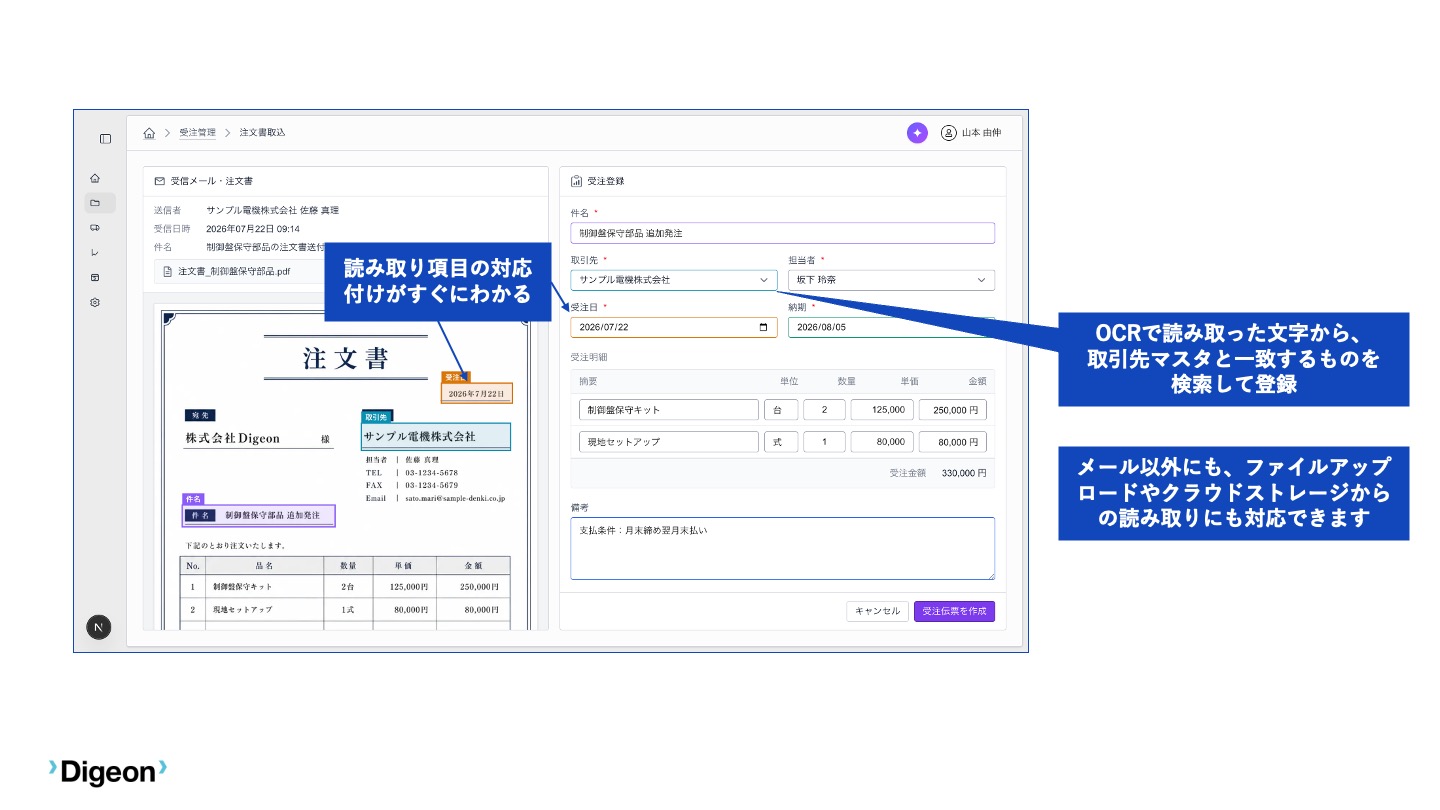Viewport: 1440px width, 810px height.
Task: Open the archive box icon in sidebar
Action: 95,277
